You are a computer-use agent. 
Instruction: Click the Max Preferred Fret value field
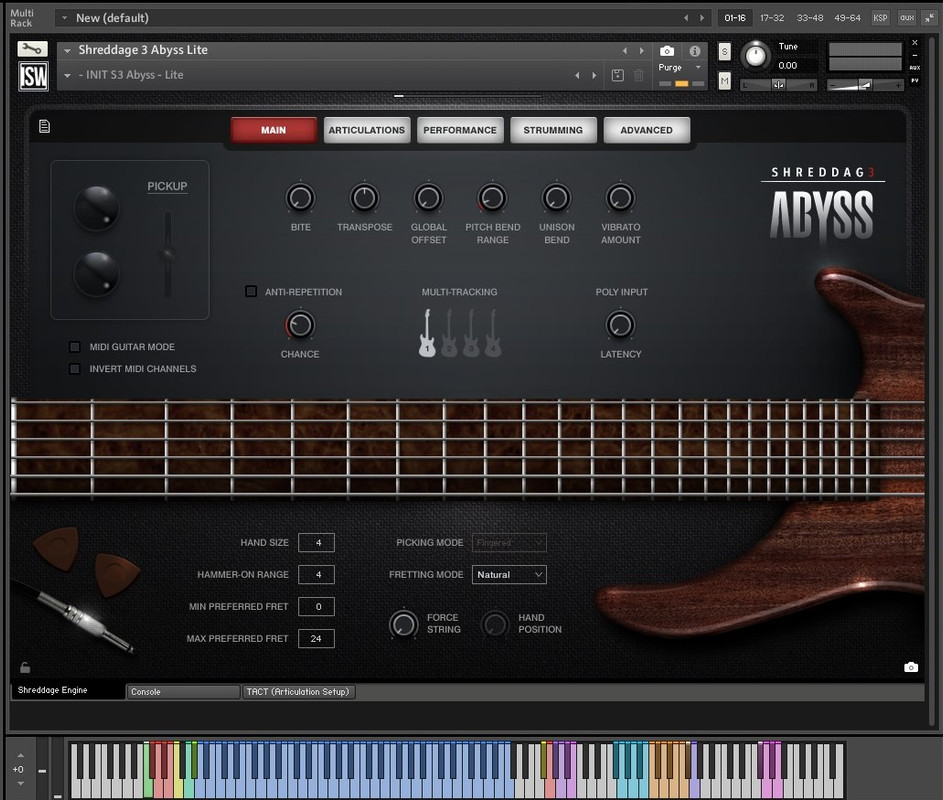[316, 638]
